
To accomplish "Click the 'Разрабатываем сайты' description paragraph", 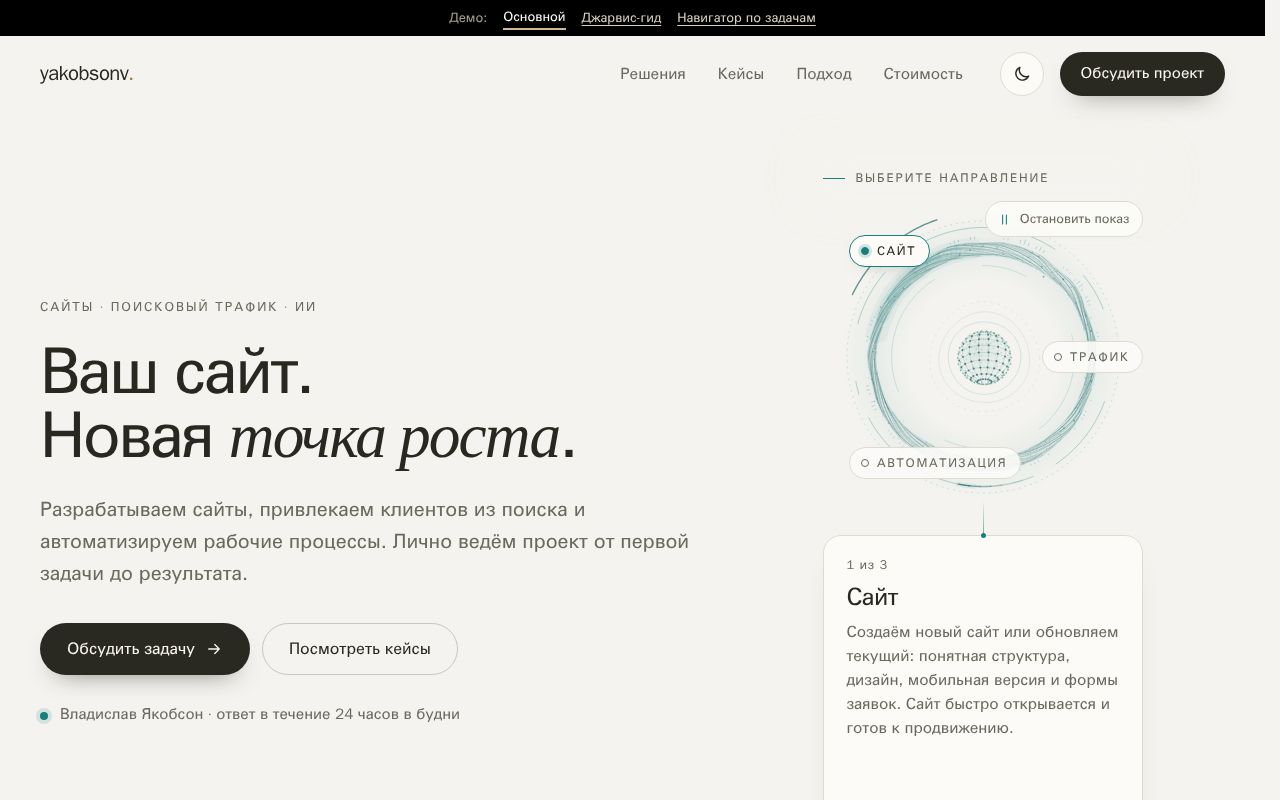I will pos(365,542).
